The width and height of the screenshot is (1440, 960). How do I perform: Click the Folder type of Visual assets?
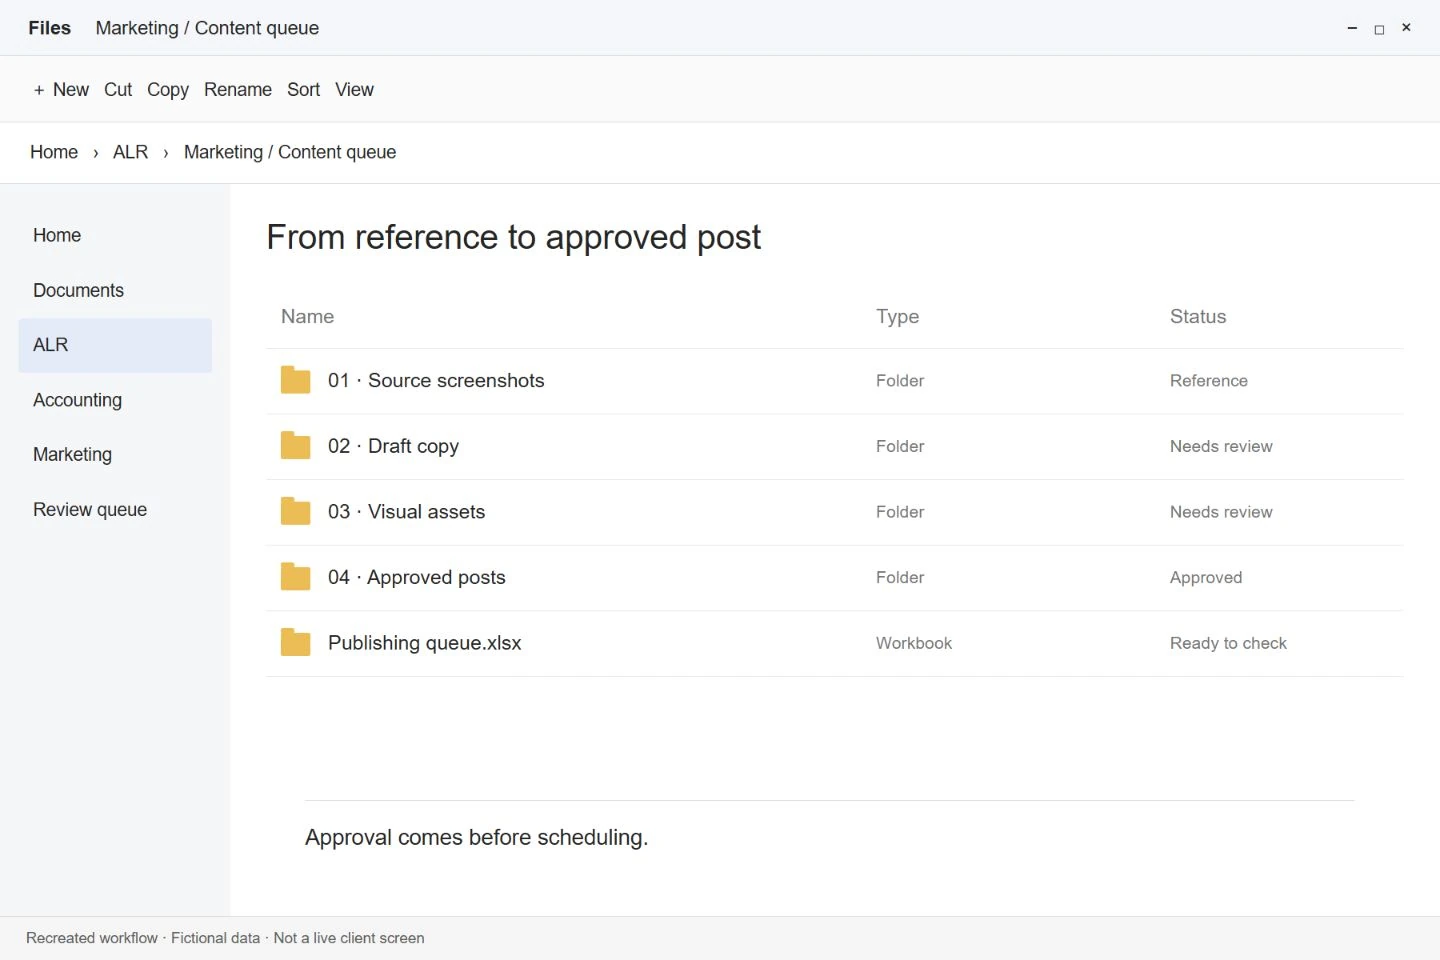900,512
